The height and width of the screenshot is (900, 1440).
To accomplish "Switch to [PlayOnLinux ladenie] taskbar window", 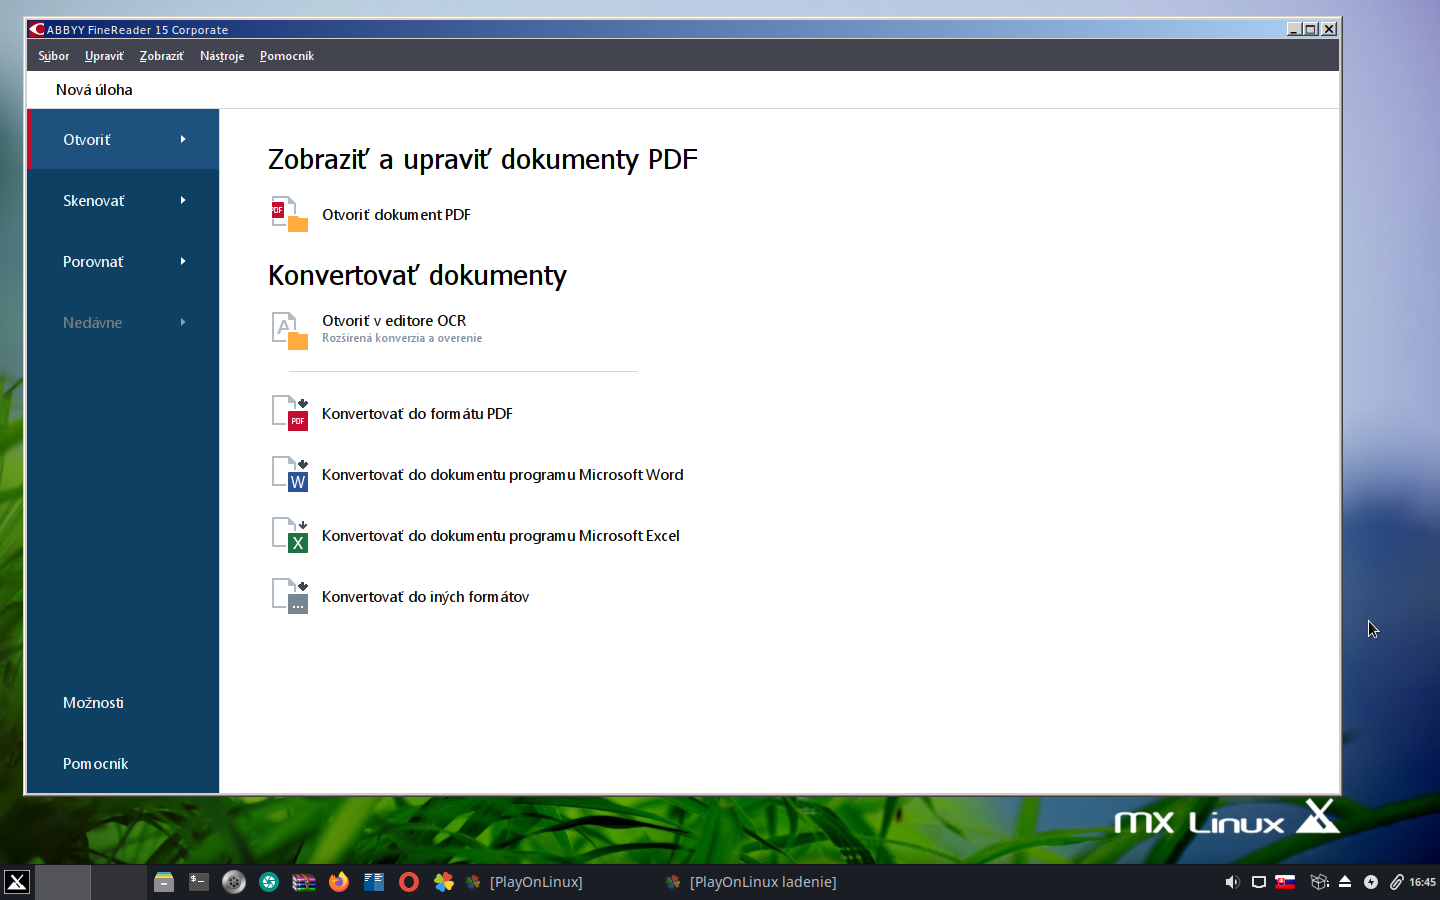I will click(750, 882).
